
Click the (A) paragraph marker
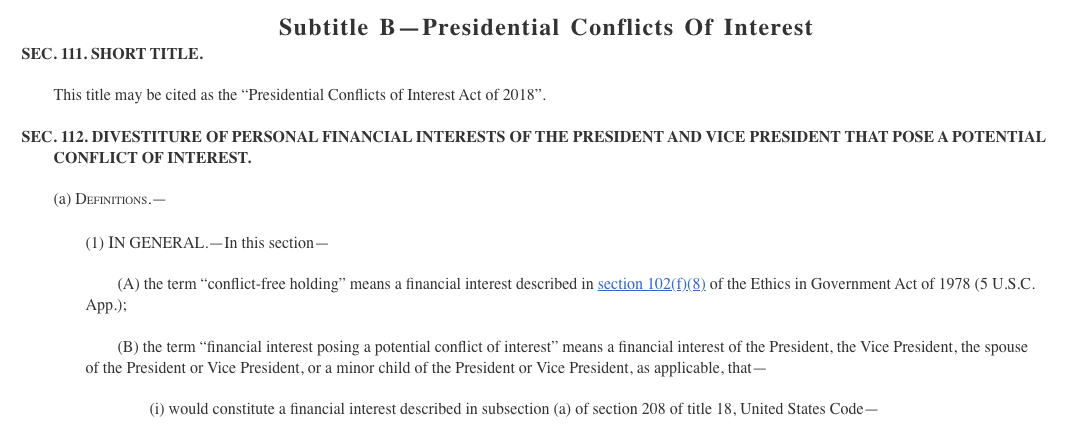point(127,284)
